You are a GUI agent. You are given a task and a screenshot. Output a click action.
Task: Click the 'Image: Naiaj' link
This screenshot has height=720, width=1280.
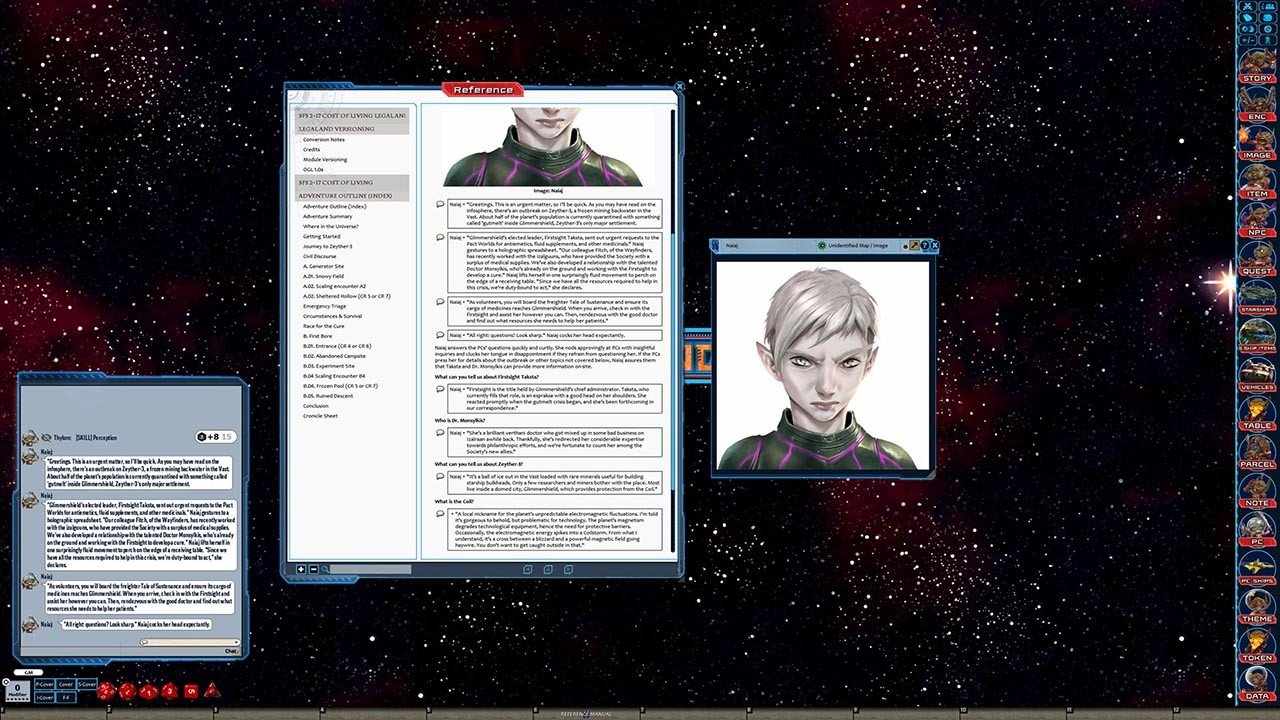pos(547,191)
